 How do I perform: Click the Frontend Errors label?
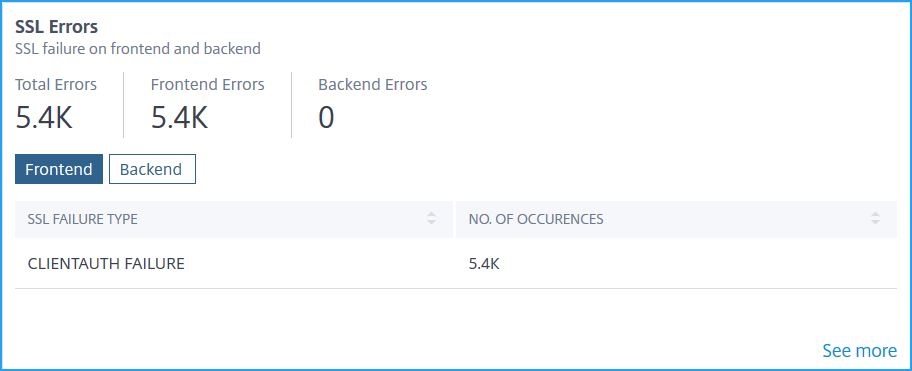click(x=208, y=84)
